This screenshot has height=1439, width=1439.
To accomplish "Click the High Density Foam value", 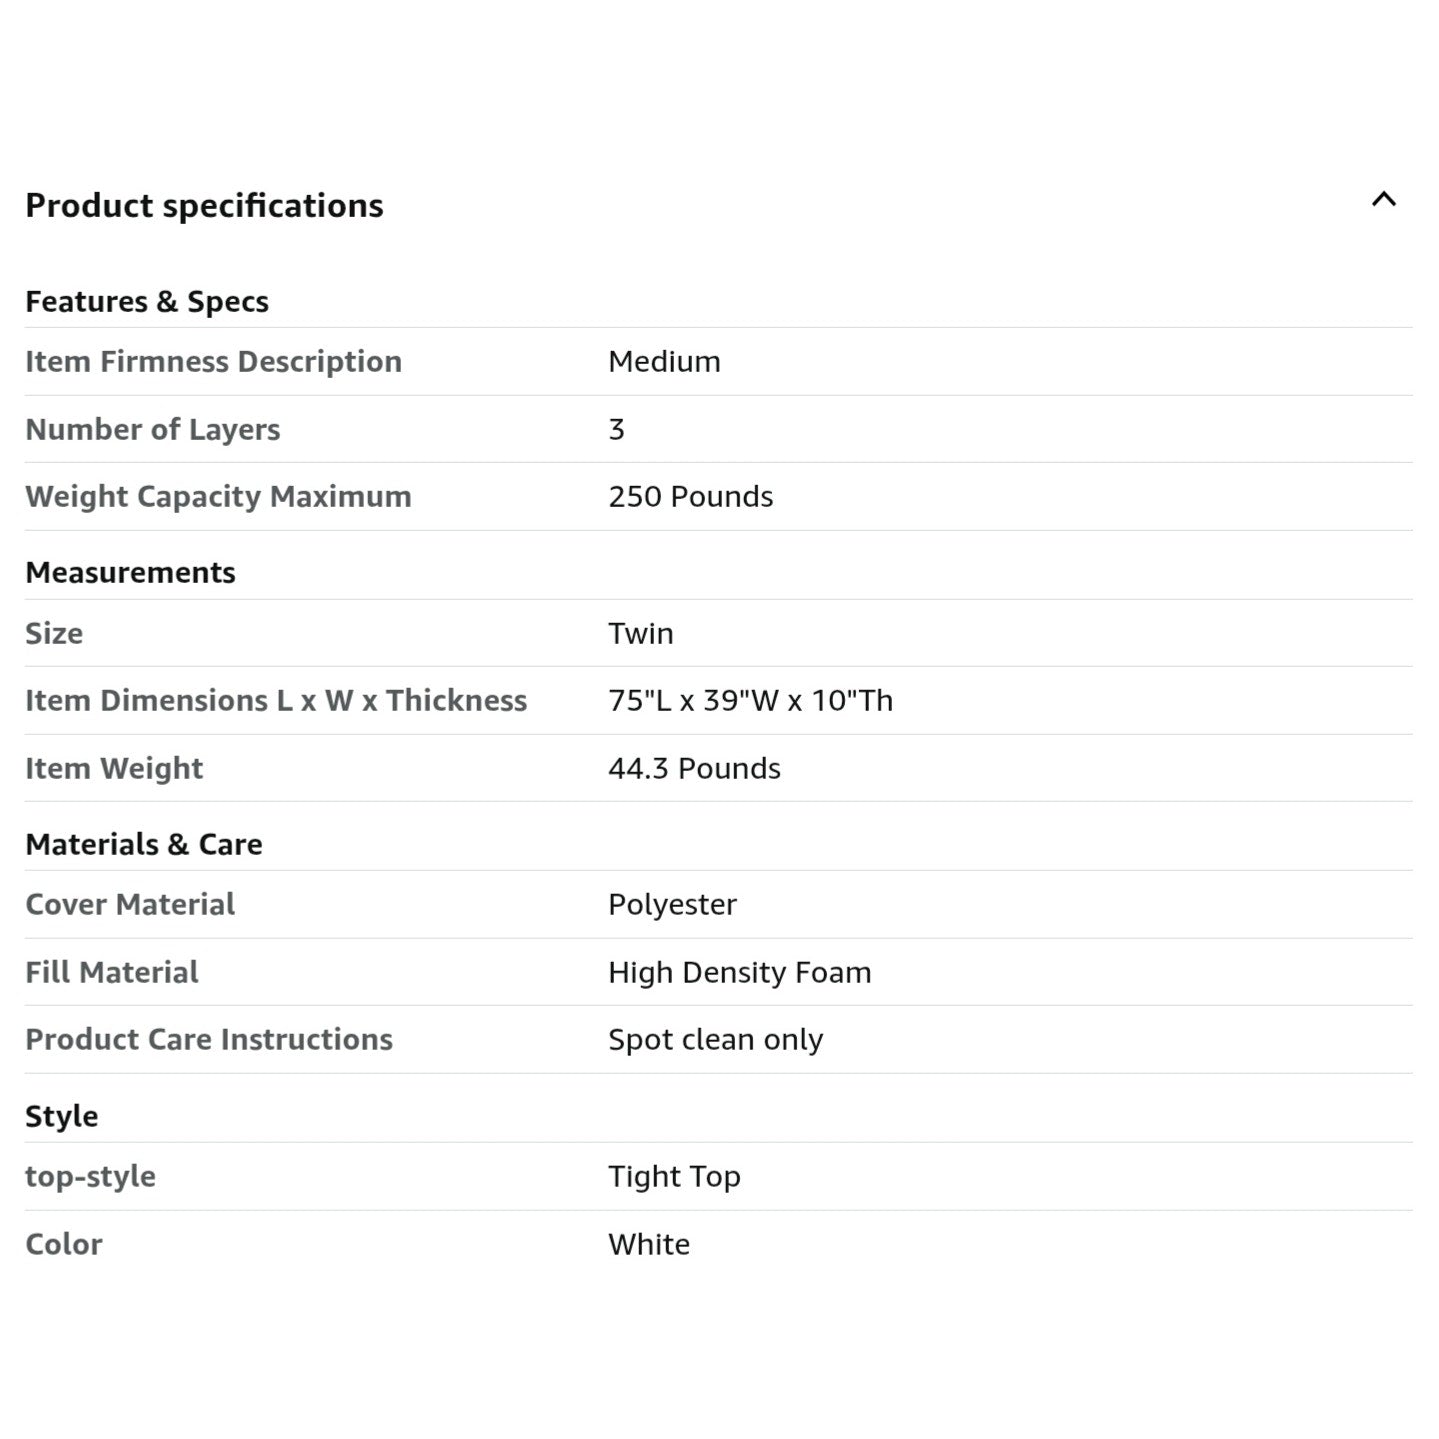I will point(739,973).
